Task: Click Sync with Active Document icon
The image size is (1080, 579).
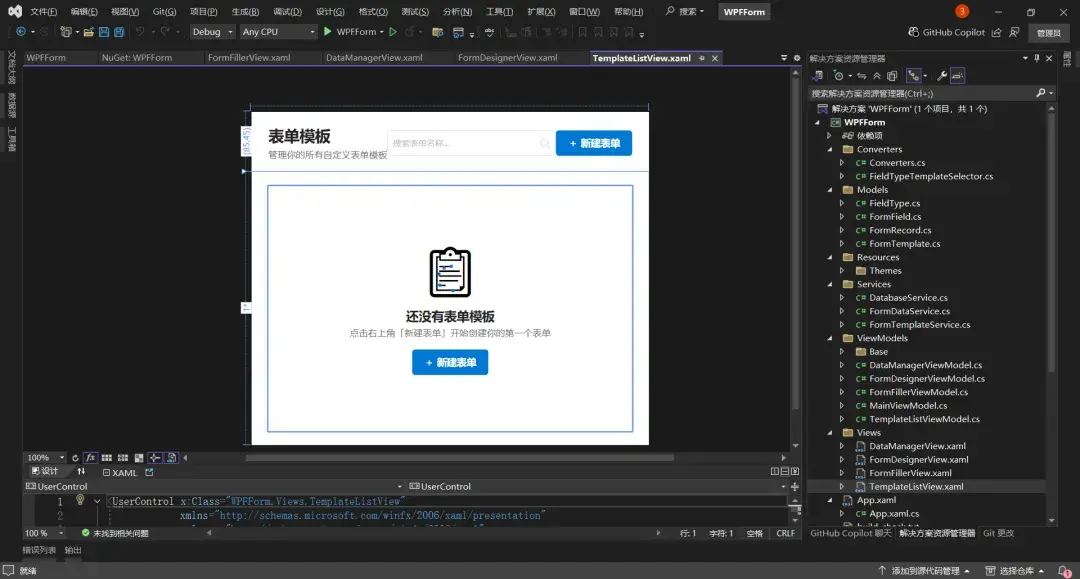Action: pos(862,76)
